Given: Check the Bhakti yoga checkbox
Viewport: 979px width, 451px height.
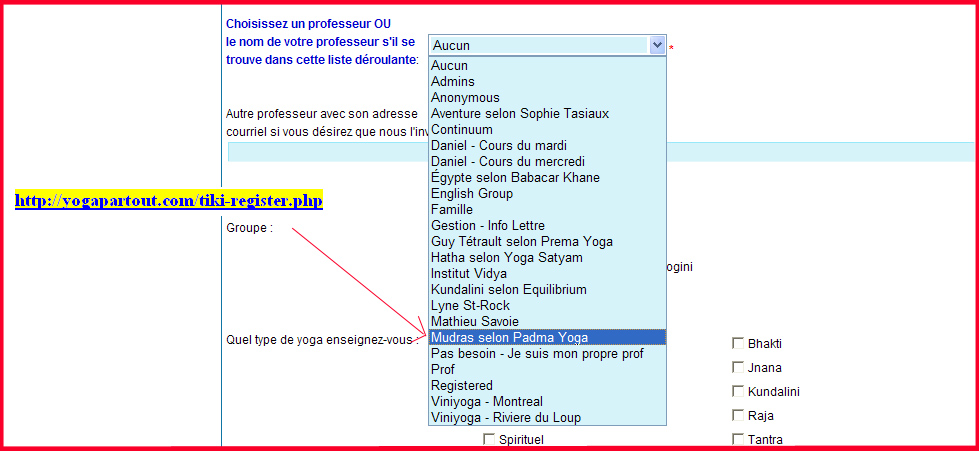Looking at the screenshot, I should tap(738, 343).
